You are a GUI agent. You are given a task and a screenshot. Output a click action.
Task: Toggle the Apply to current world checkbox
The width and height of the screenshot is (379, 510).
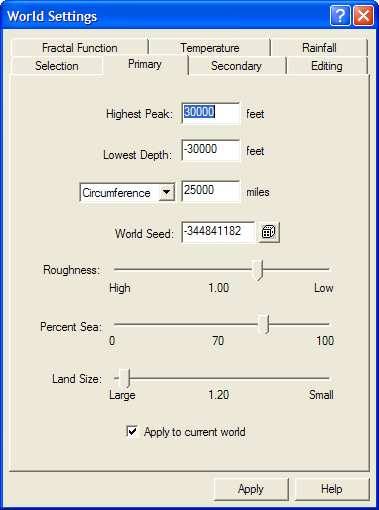[132, 431]
